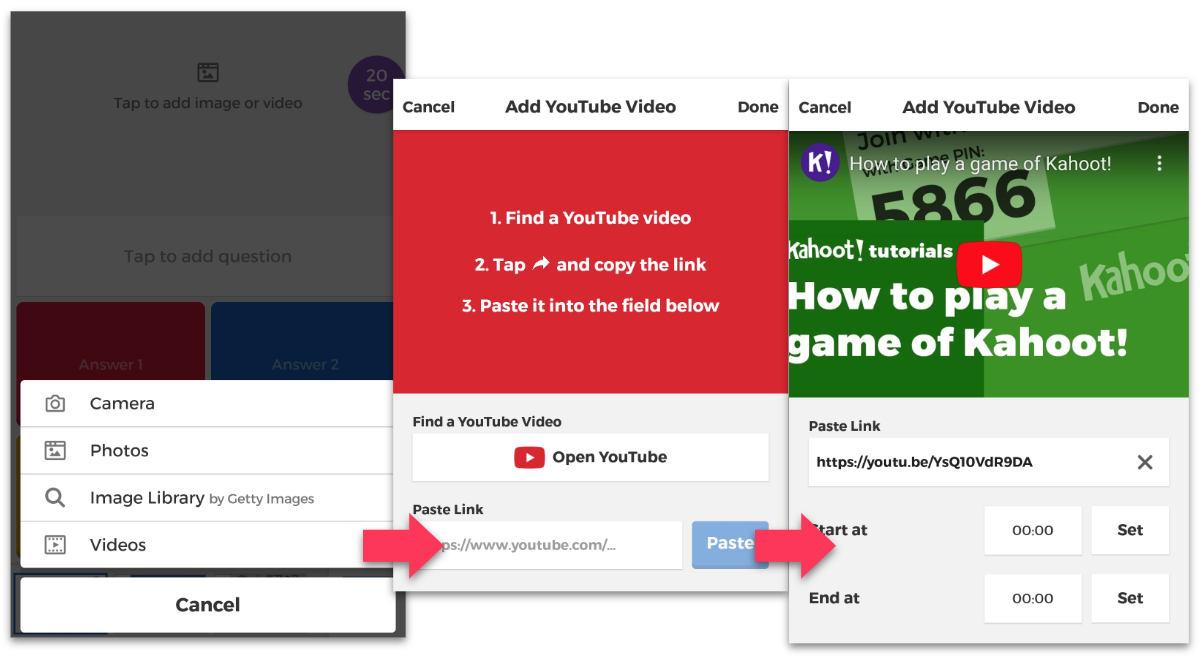Screen dimensions: 1204x660
Task: Play the Kahoot tutorial video
Action: [x=989, y=264]
